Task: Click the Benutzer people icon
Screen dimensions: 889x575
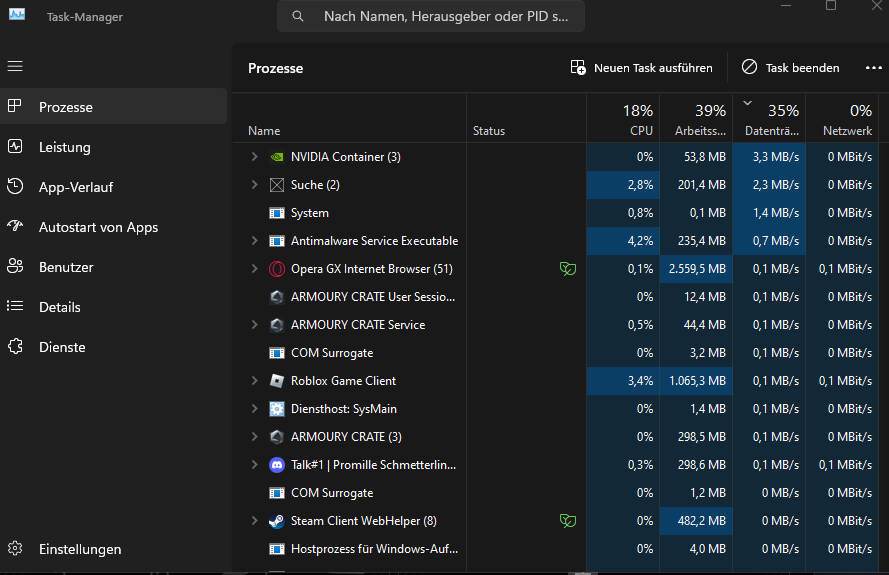Action: point(15,267)
